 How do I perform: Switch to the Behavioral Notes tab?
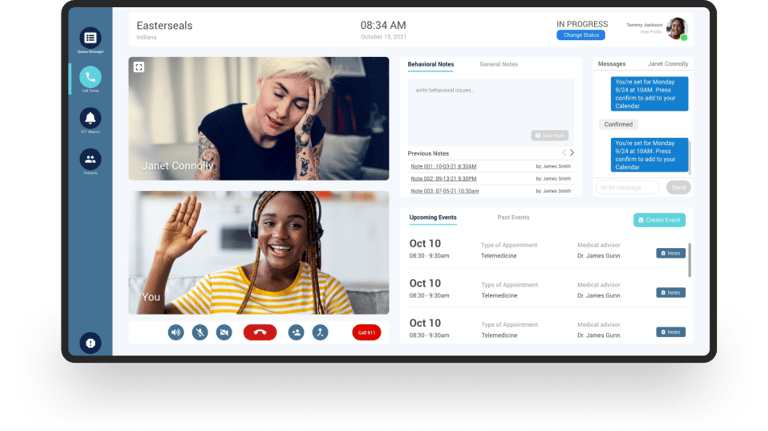431,64
